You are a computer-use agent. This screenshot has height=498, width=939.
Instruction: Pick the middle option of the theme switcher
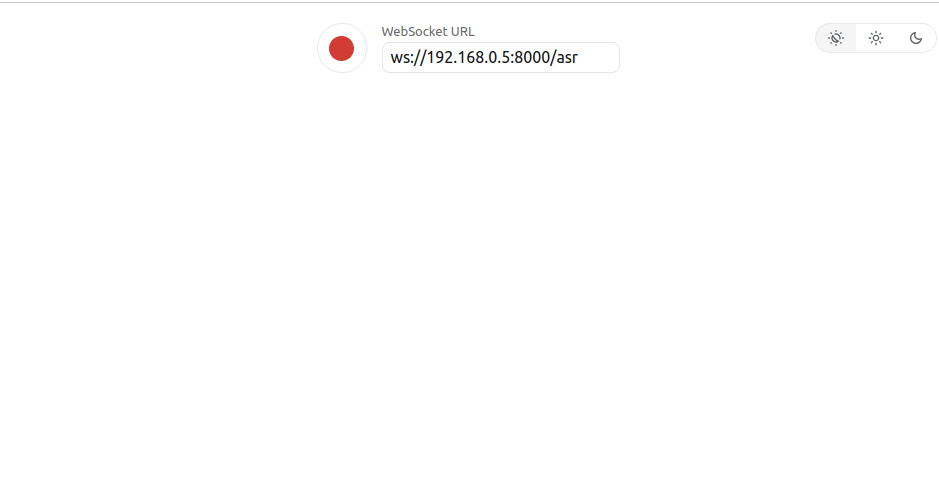click(876, 38)
